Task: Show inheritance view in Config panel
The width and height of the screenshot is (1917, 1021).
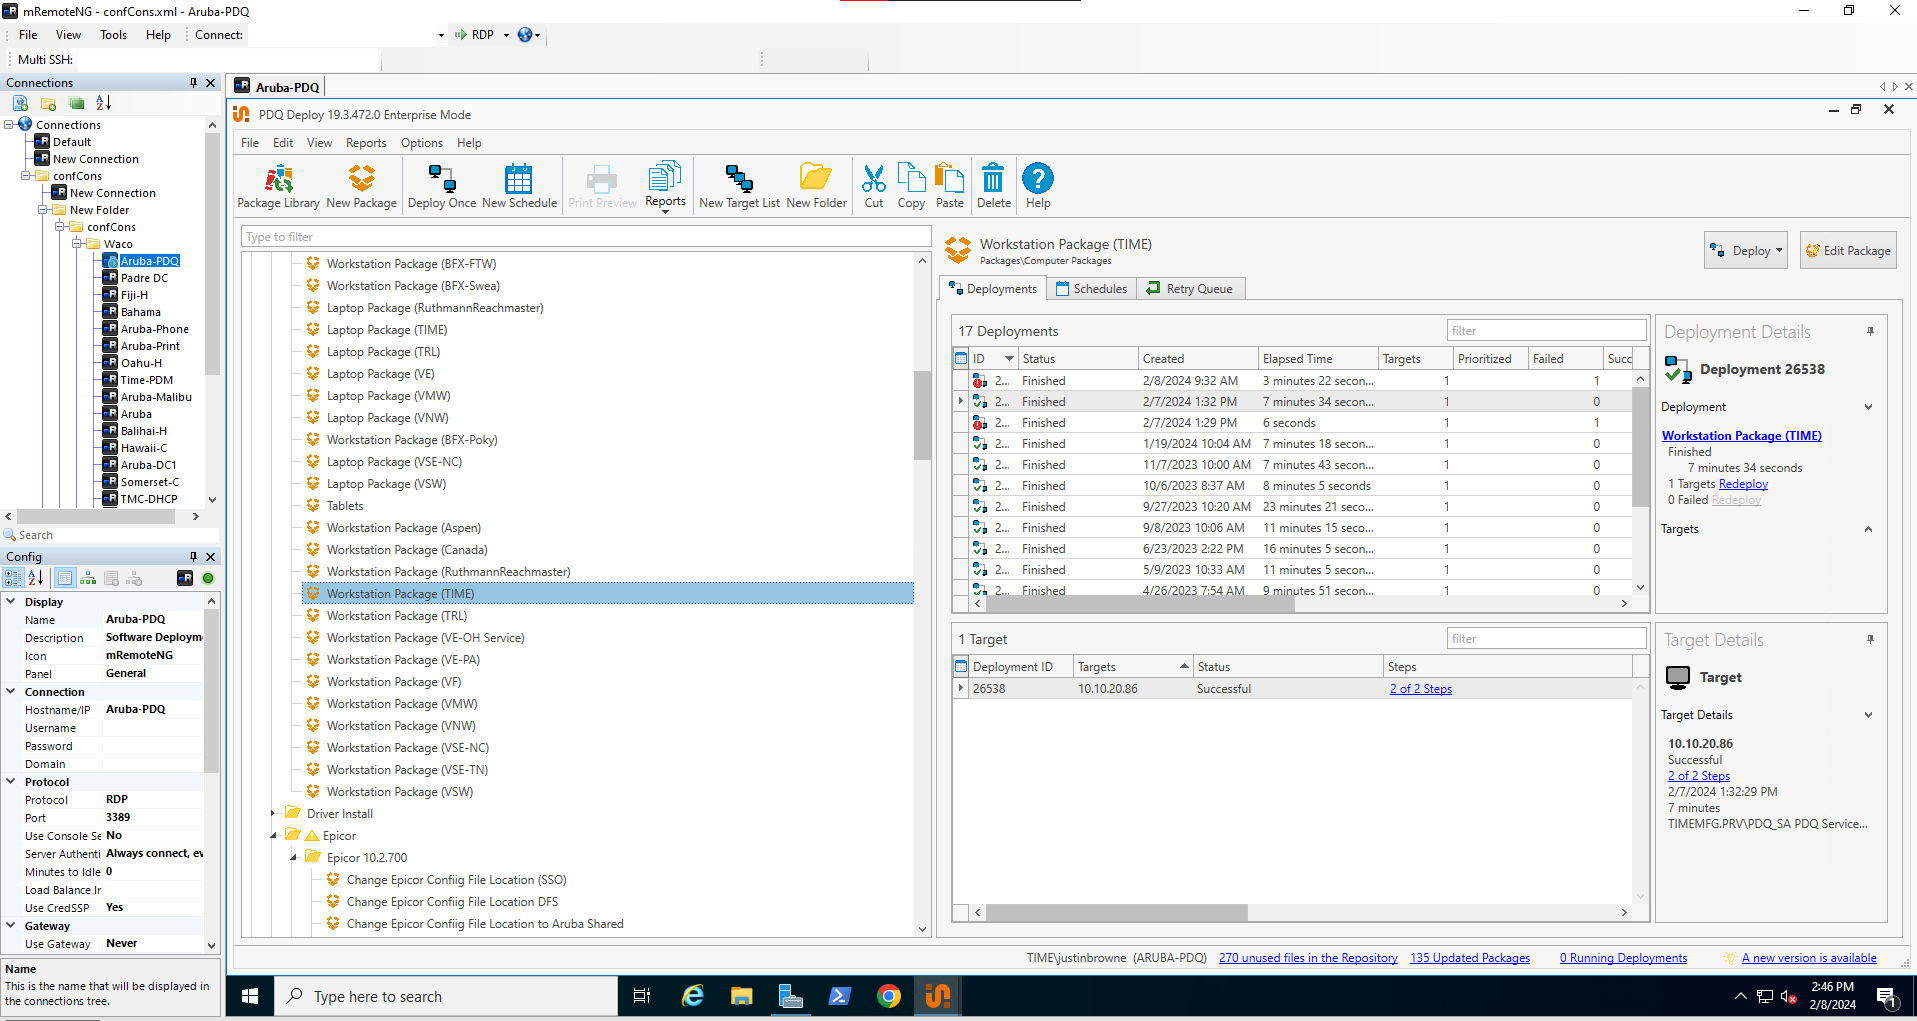Action: (88, 578)
